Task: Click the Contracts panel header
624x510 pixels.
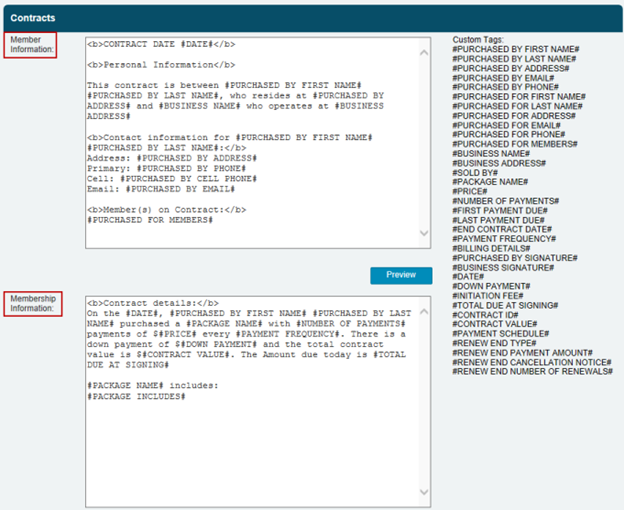Action: pyautogui.click(x=312, y=18)
